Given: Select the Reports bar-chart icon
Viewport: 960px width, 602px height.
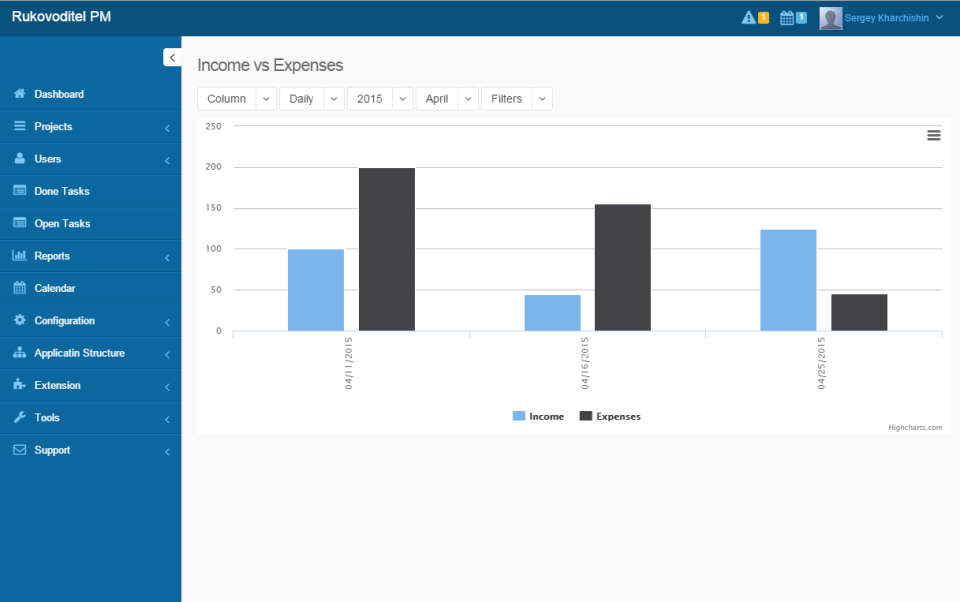Looking at the screenshot, I should tap(18, 255).
